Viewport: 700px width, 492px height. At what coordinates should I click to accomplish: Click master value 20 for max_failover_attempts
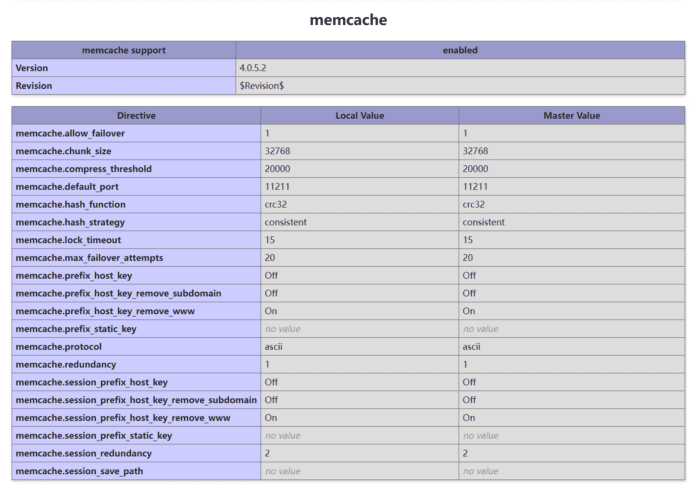(467, 258)
